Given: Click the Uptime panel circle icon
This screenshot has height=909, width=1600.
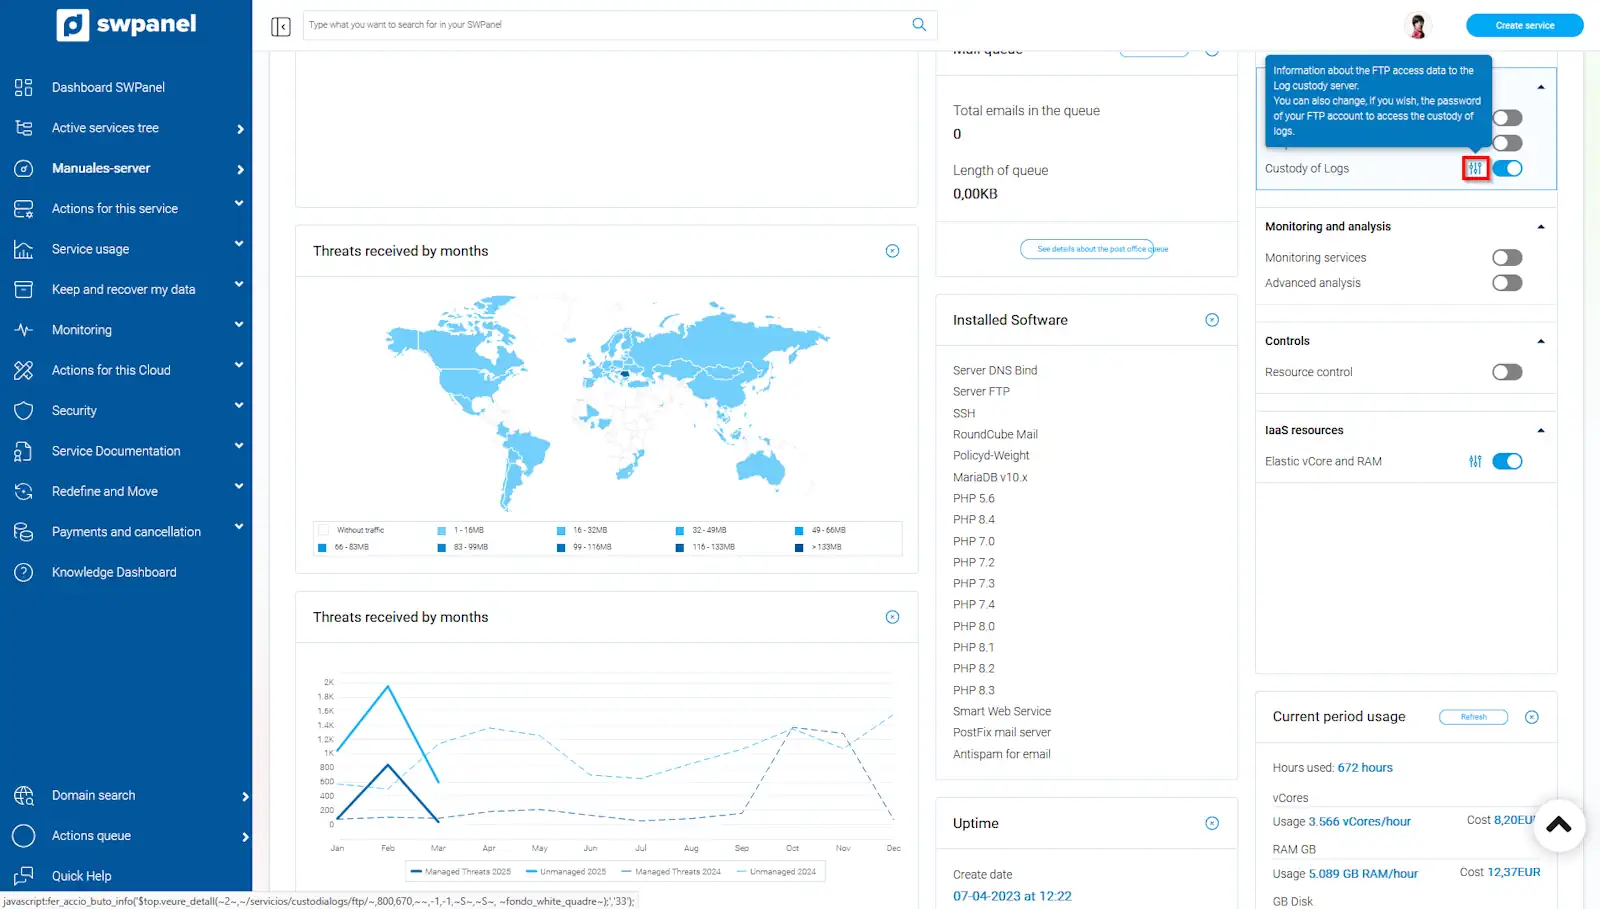Looking at the screenshot, I should pyautogui.click(x=1212, y=823).
